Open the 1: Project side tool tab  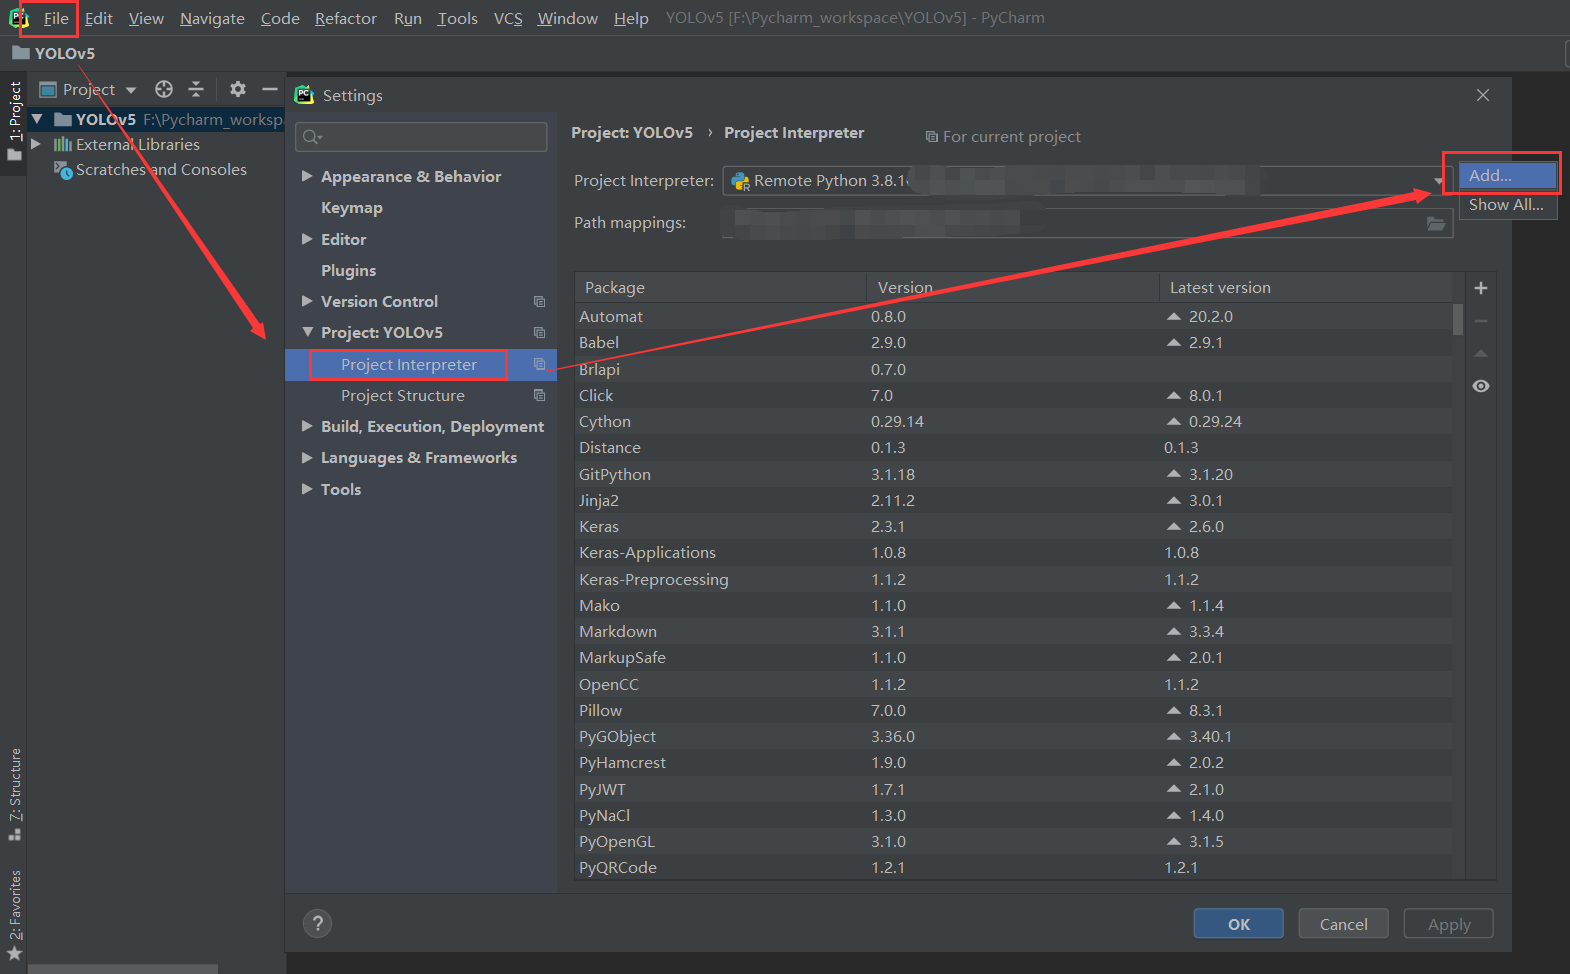click(14, 121)
